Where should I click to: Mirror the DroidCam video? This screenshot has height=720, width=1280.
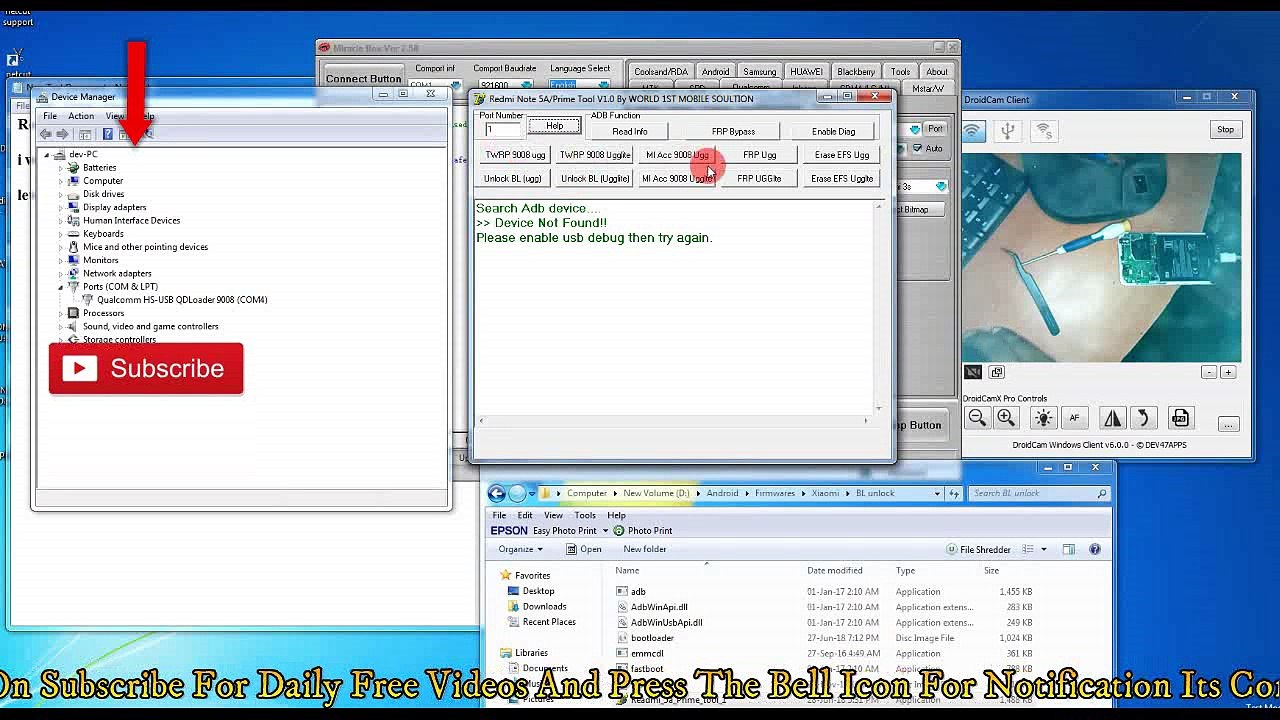1112,419
